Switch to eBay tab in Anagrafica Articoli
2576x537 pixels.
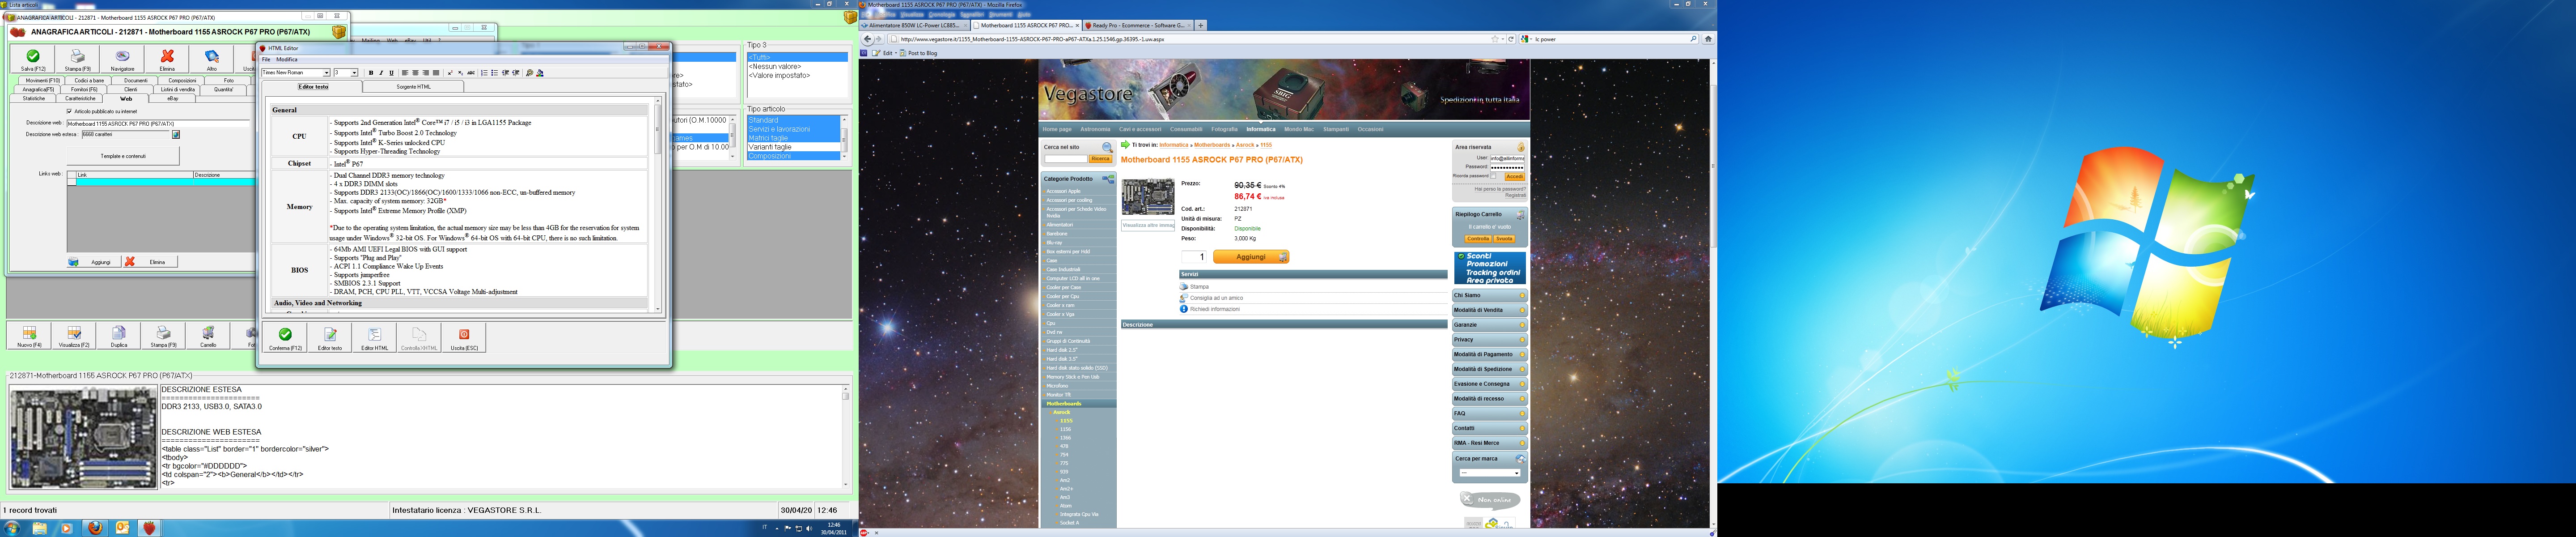(x=172, y=99)
